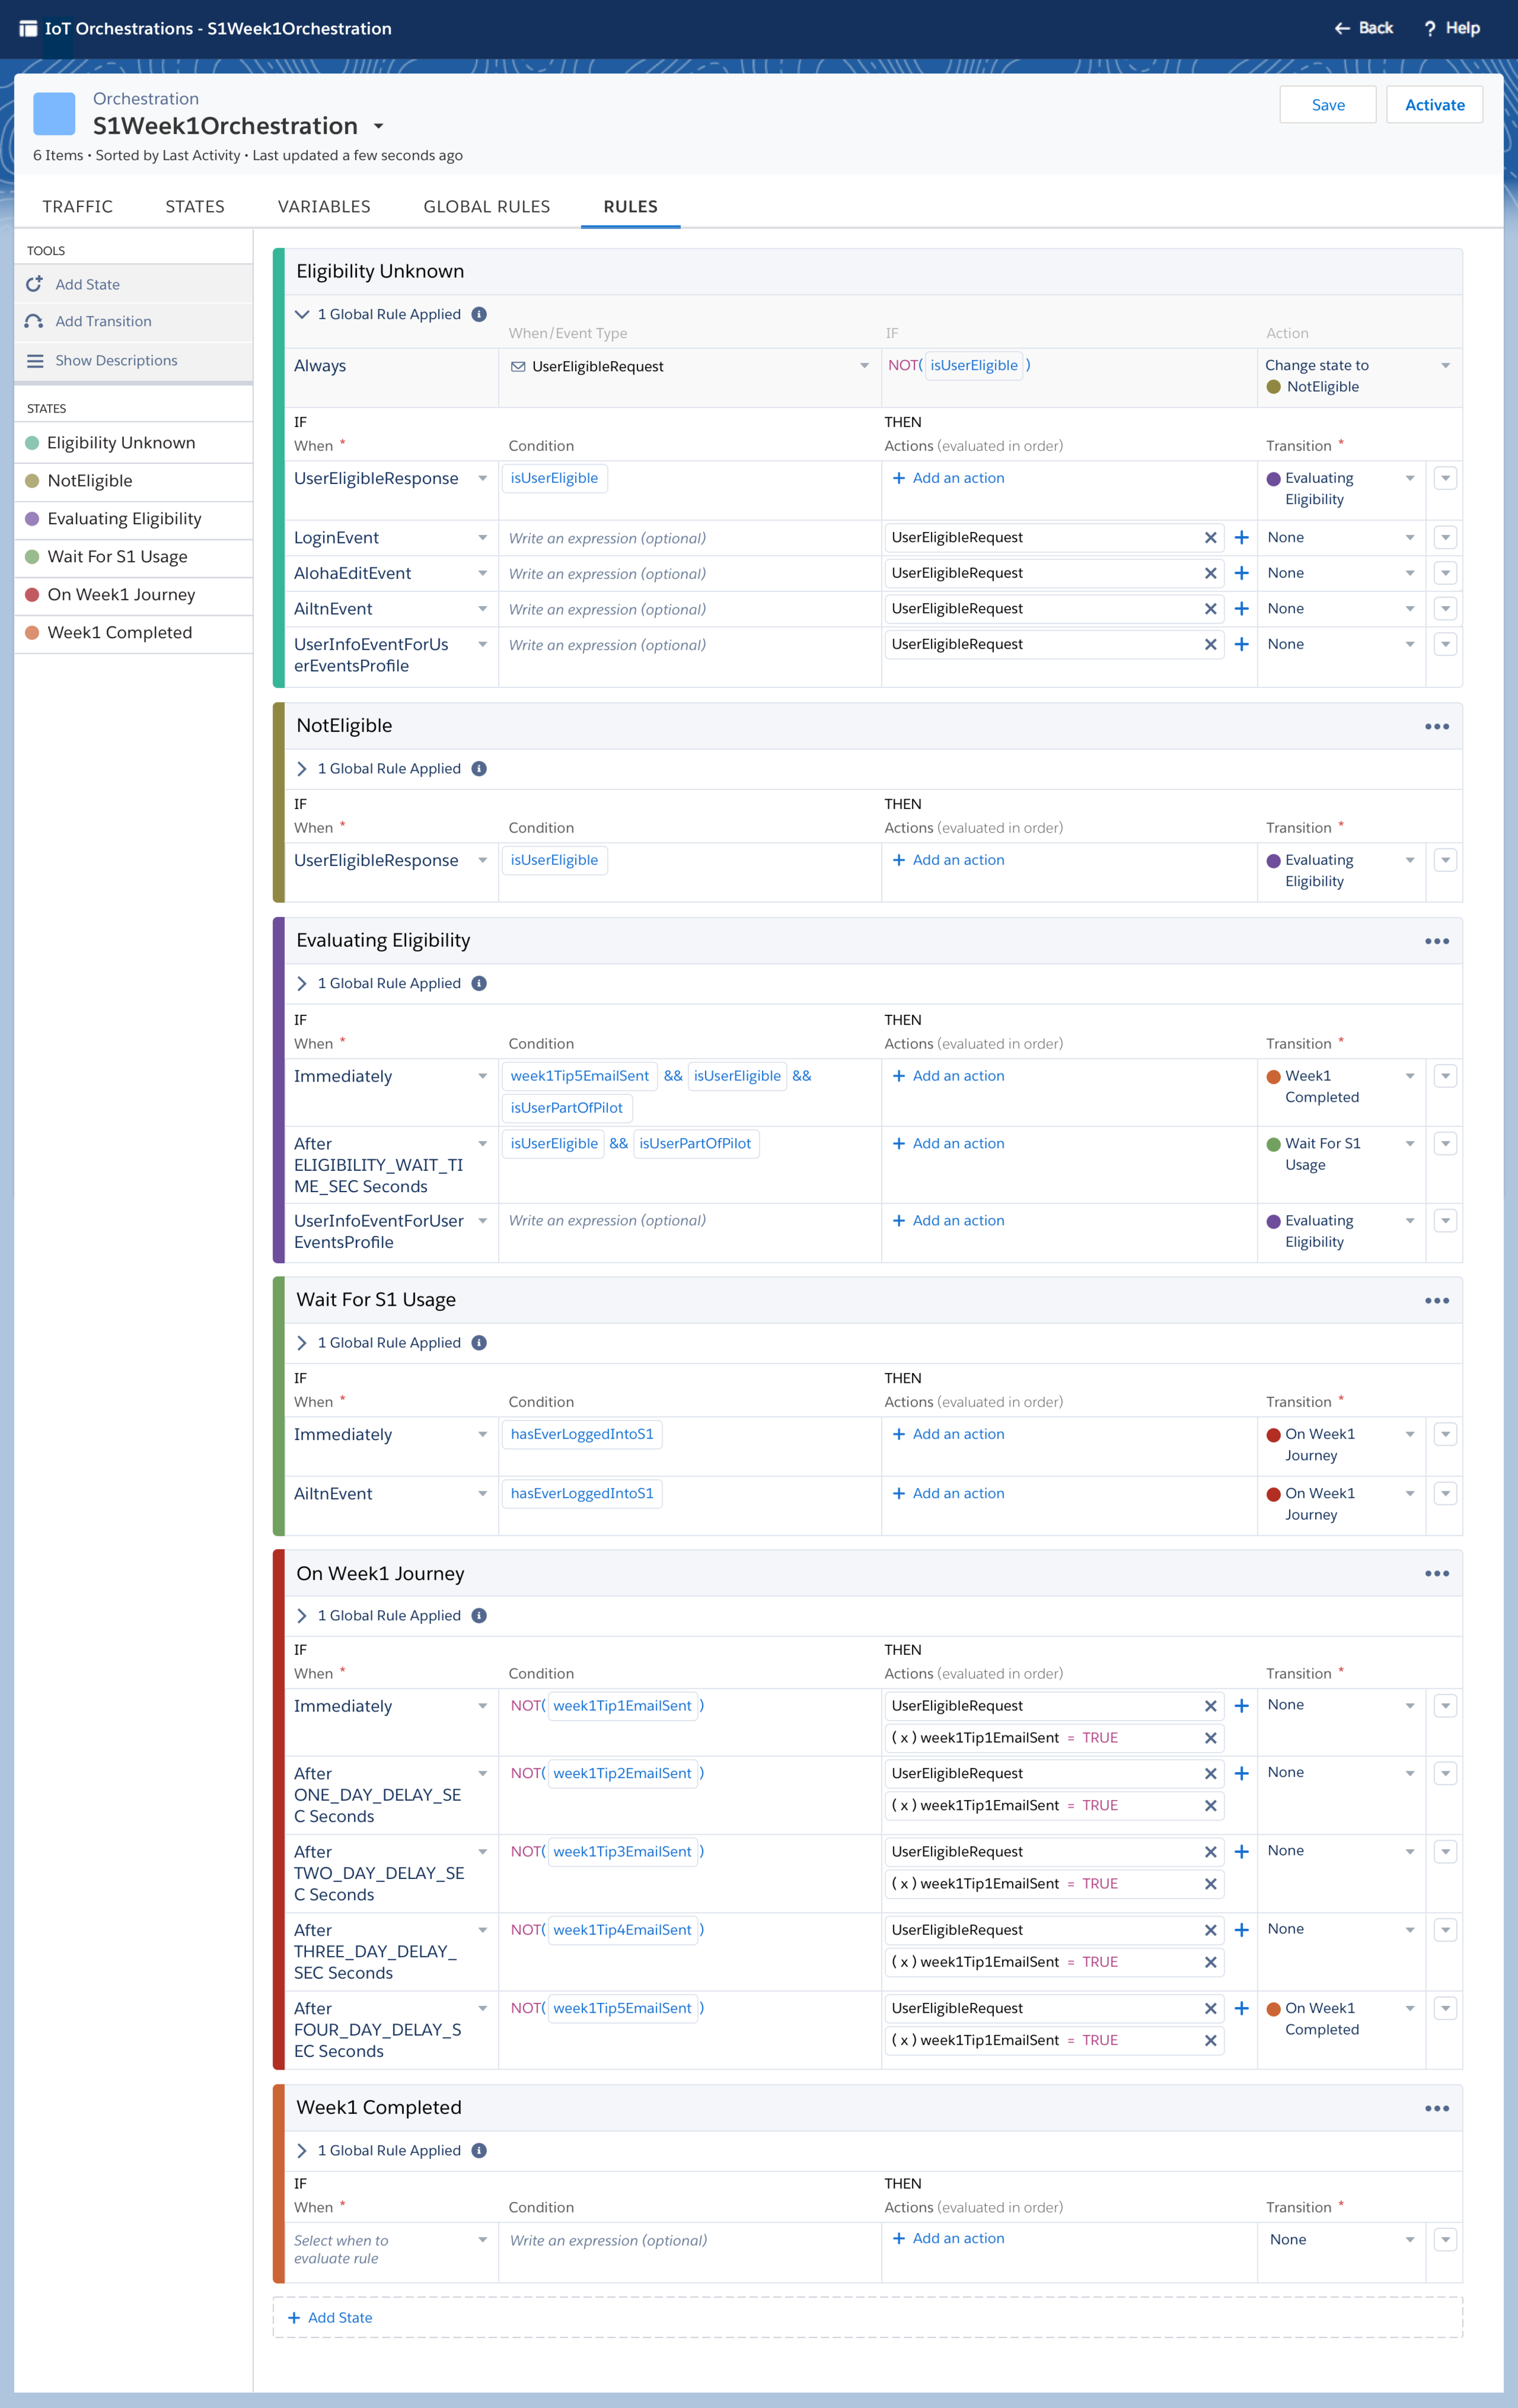Add an action to NotEligible UserEligibleResponse rule
1518x2408 pixels.
[948, 860]
